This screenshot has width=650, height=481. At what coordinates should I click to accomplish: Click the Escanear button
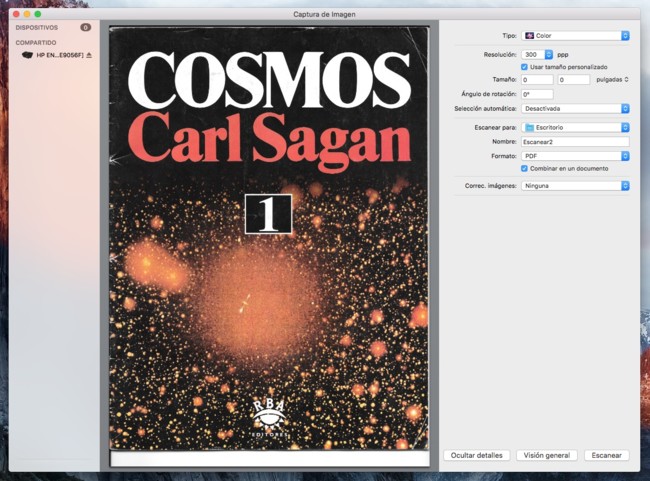pos(606,455)
